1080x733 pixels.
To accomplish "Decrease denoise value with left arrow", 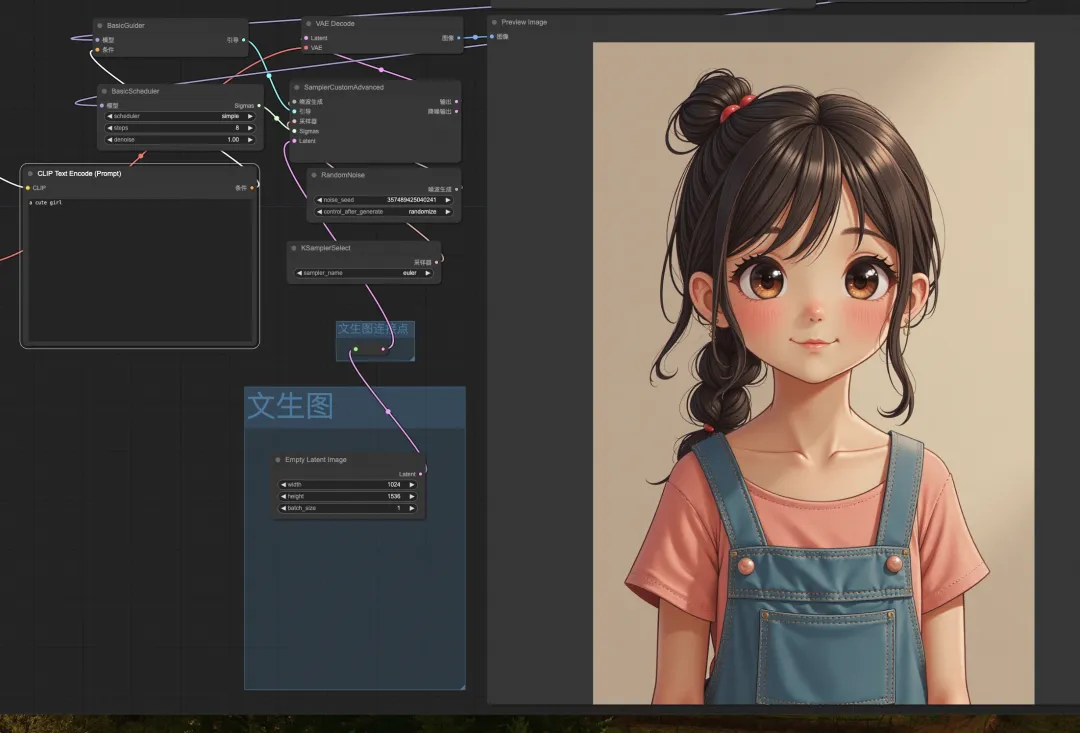I will point(110,140).
